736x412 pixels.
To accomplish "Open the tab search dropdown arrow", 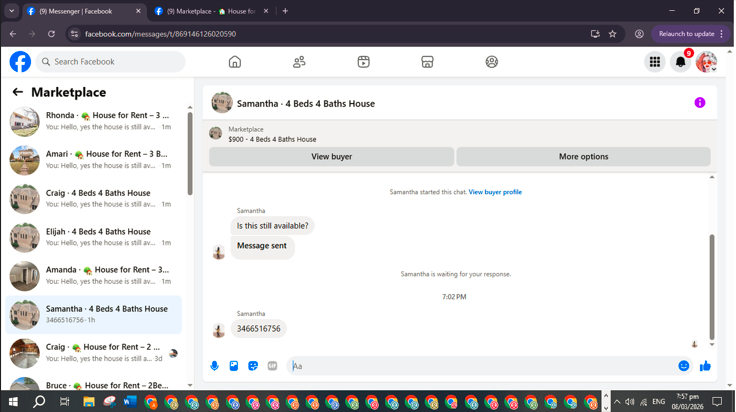I will point(11,11).
